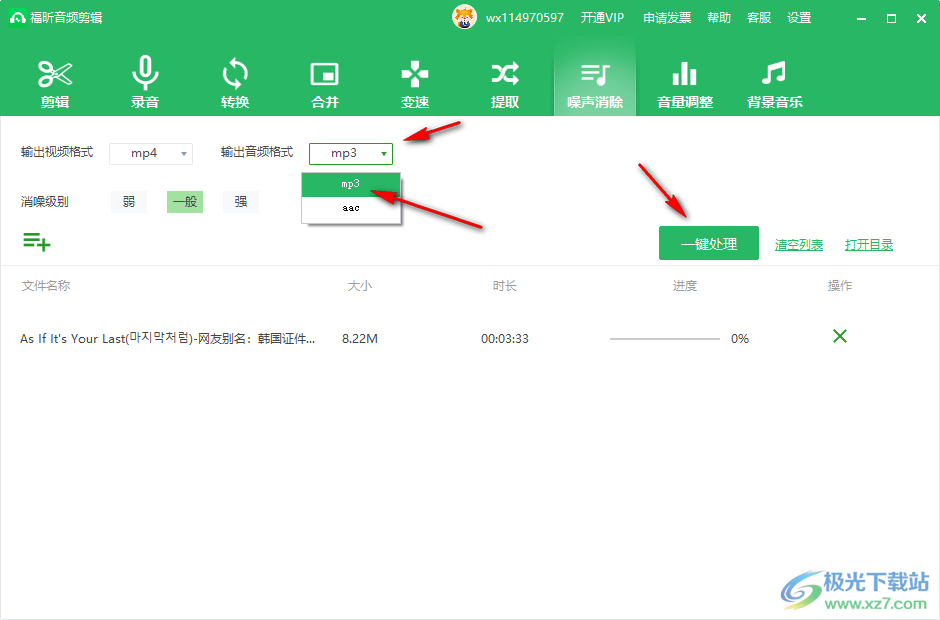Set noise reduction level to 强
Viewport: 940px width, 620px height.
241,202
